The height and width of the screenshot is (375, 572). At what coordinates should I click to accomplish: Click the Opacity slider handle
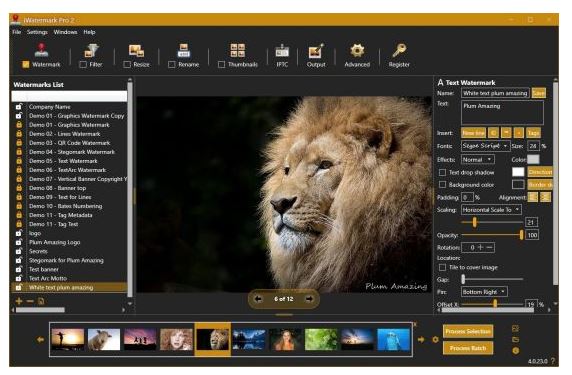pos(521,235)
